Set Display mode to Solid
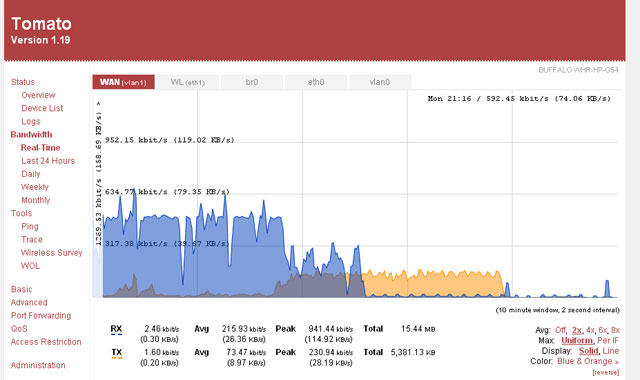Image resolution: width=640 pixels, height=380 pixels. click(x=588, y=351)
